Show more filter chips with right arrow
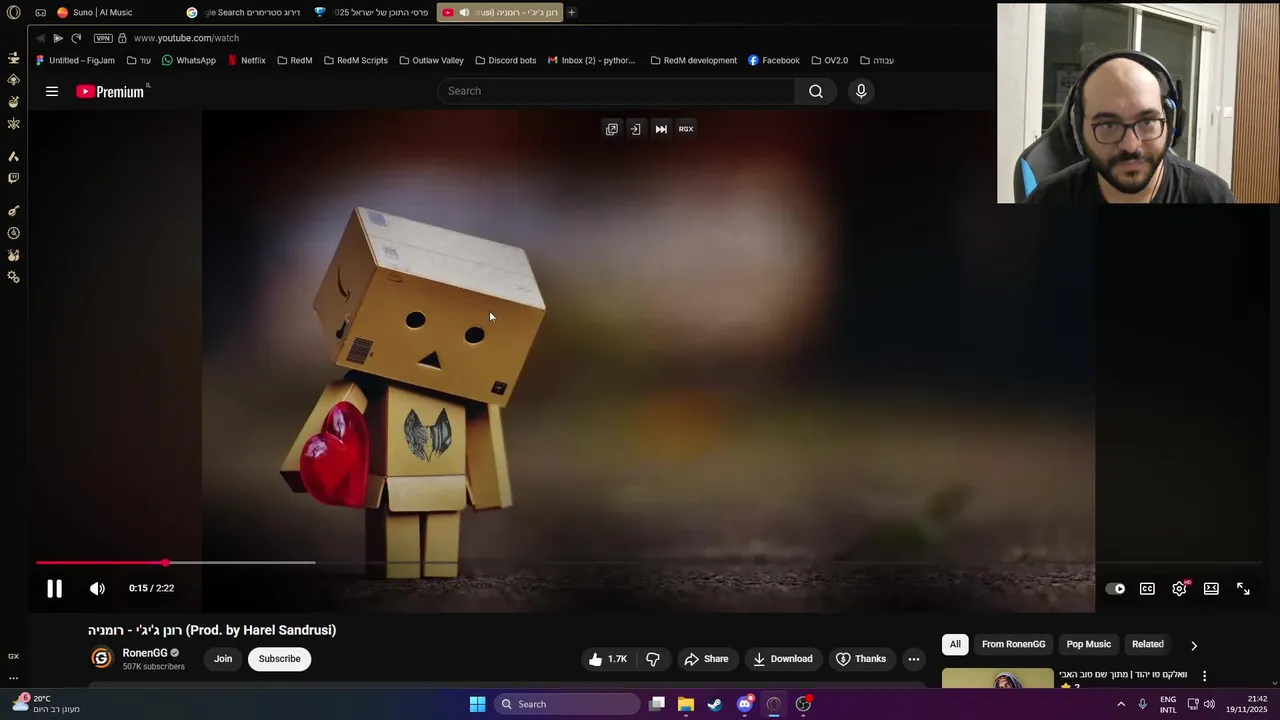Screen dimensions: 1280x720 pos(1193,645)
